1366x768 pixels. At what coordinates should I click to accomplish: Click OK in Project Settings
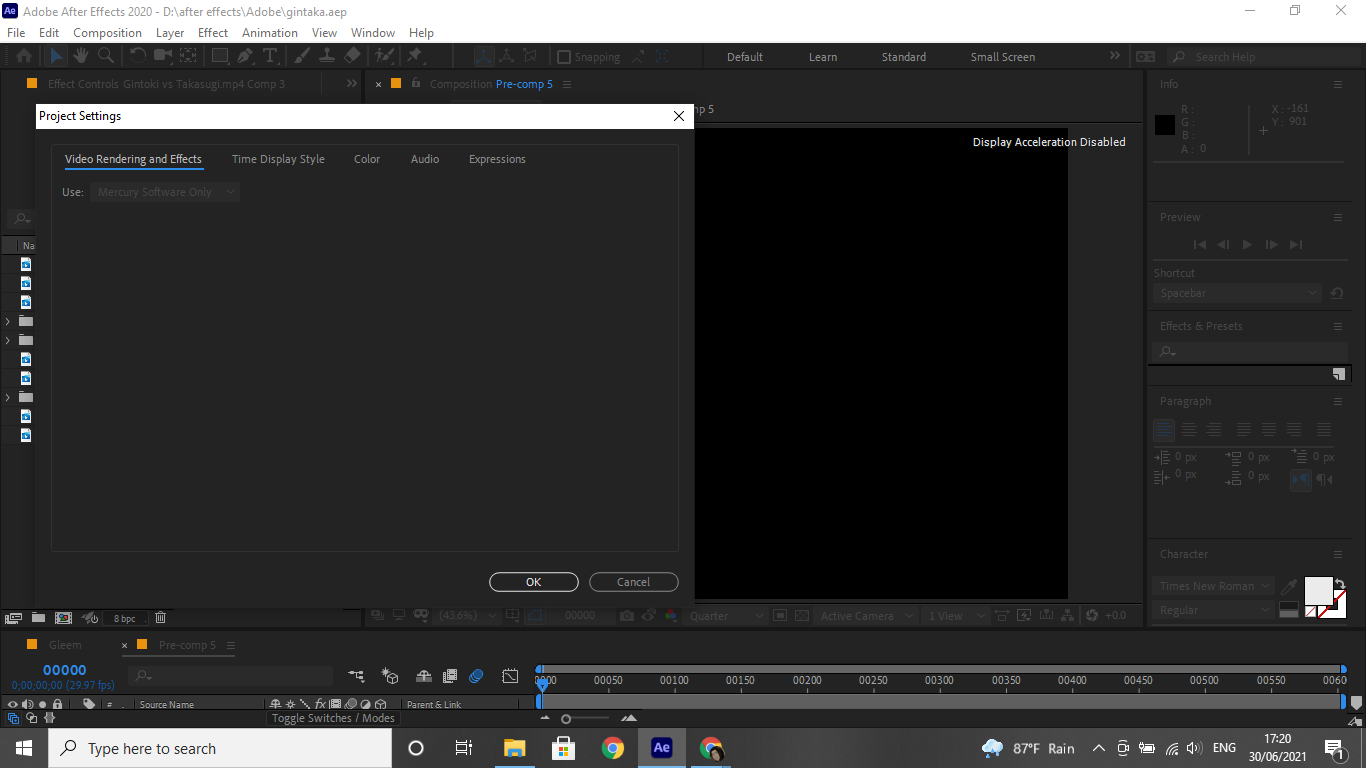[533, 582]
